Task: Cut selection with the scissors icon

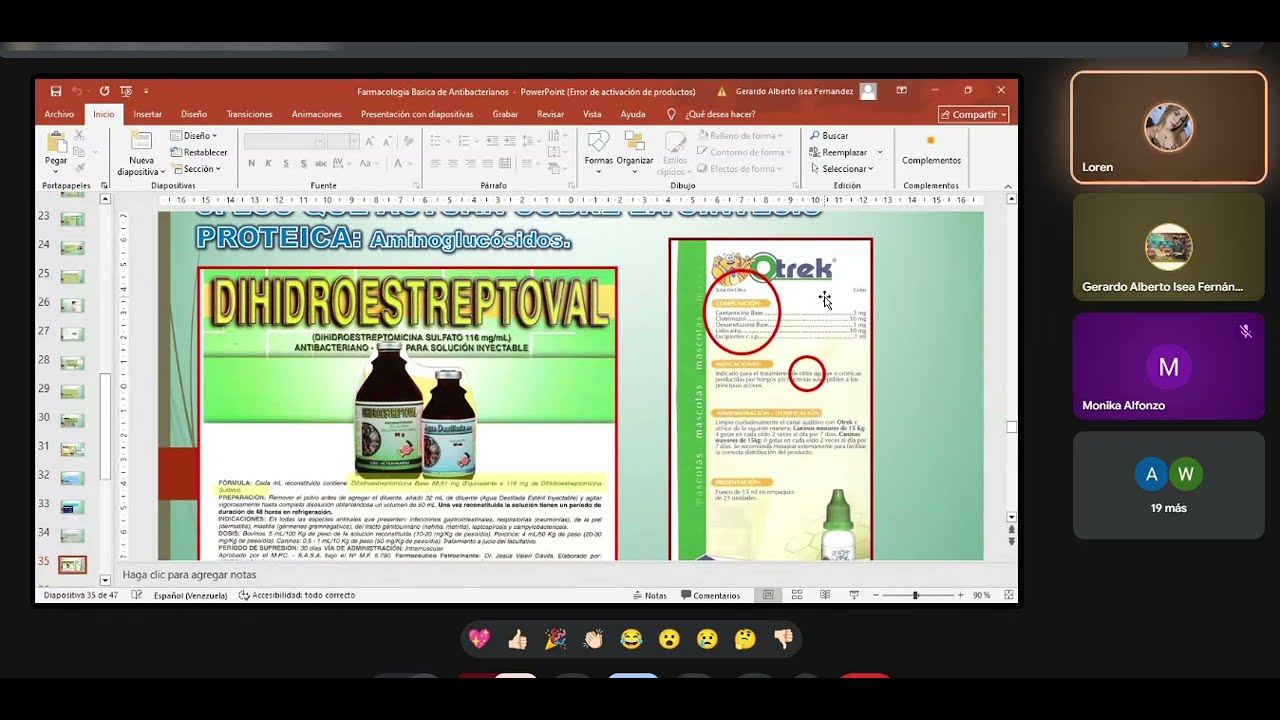Action: click(79, 135)
